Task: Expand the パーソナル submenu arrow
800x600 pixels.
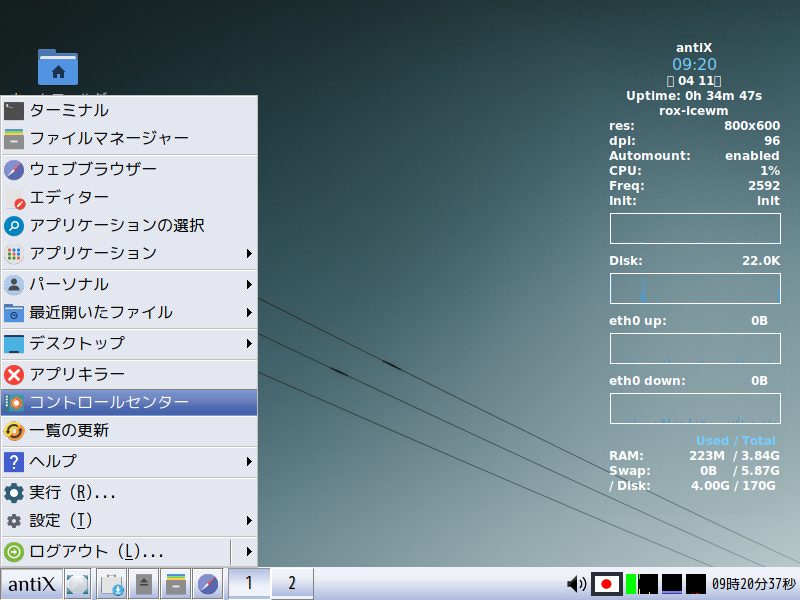Action: (249, 284)
